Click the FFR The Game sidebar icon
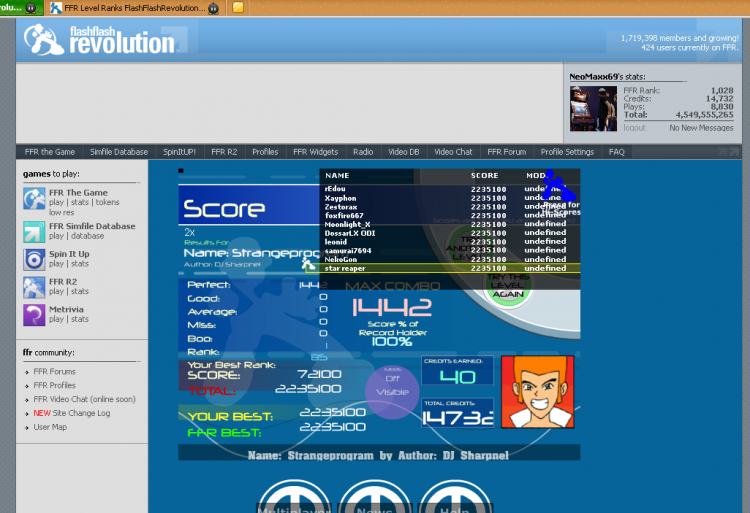Image resolution: width=750 pixels, height=513 pixels. pyautogui.click(x=34, y=198)
